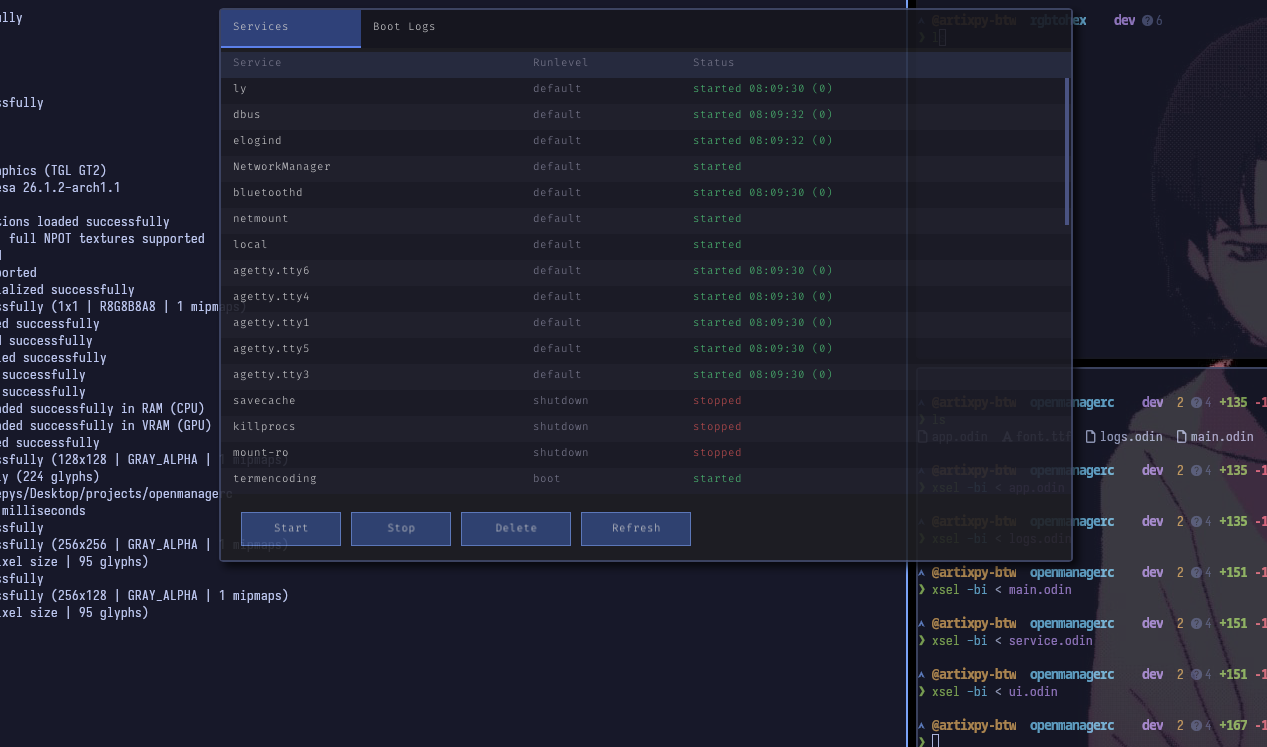
Task: Select the Services tab
Action: (x=291, y=28)
